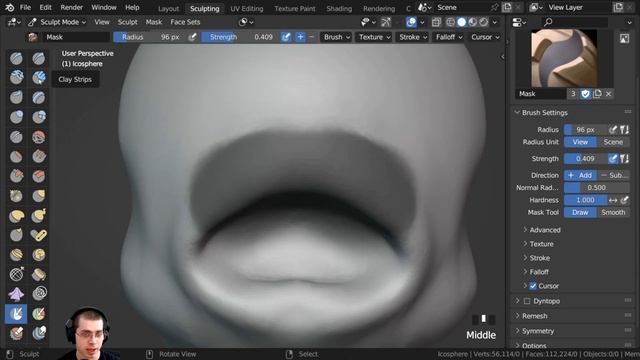
Task: Select the Draw sculpt brush
Action: point(16,58)
